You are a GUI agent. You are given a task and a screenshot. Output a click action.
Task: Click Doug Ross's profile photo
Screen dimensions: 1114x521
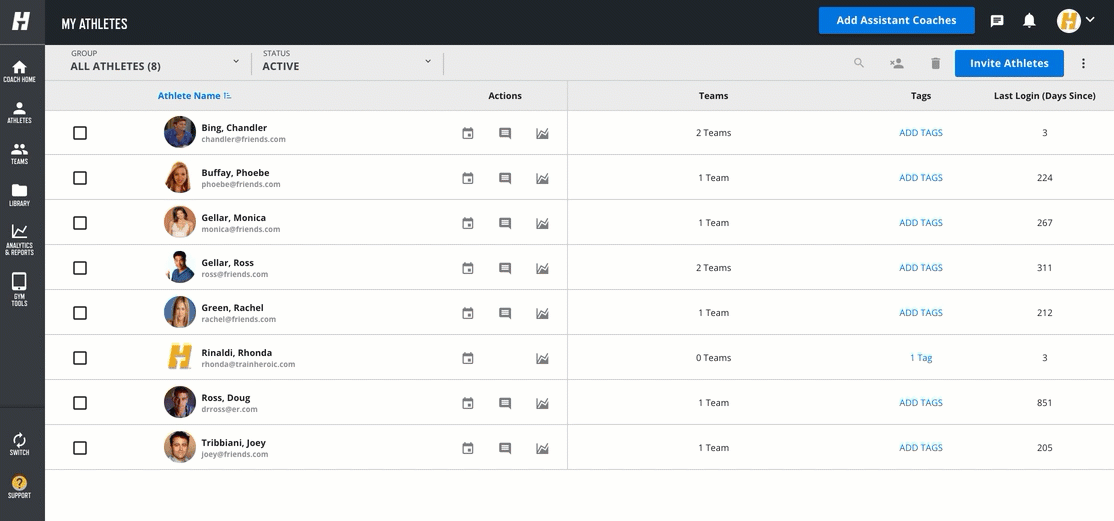[180, 402]
